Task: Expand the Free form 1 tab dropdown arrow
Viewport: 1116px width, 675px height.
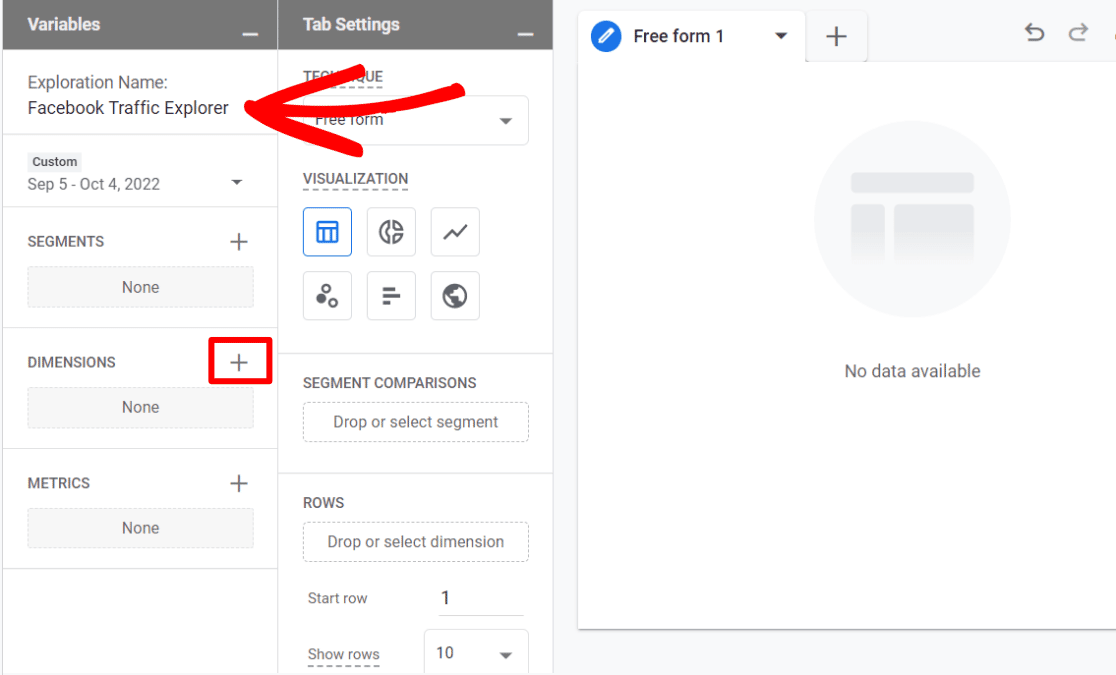Action: (x=781, y=36)
